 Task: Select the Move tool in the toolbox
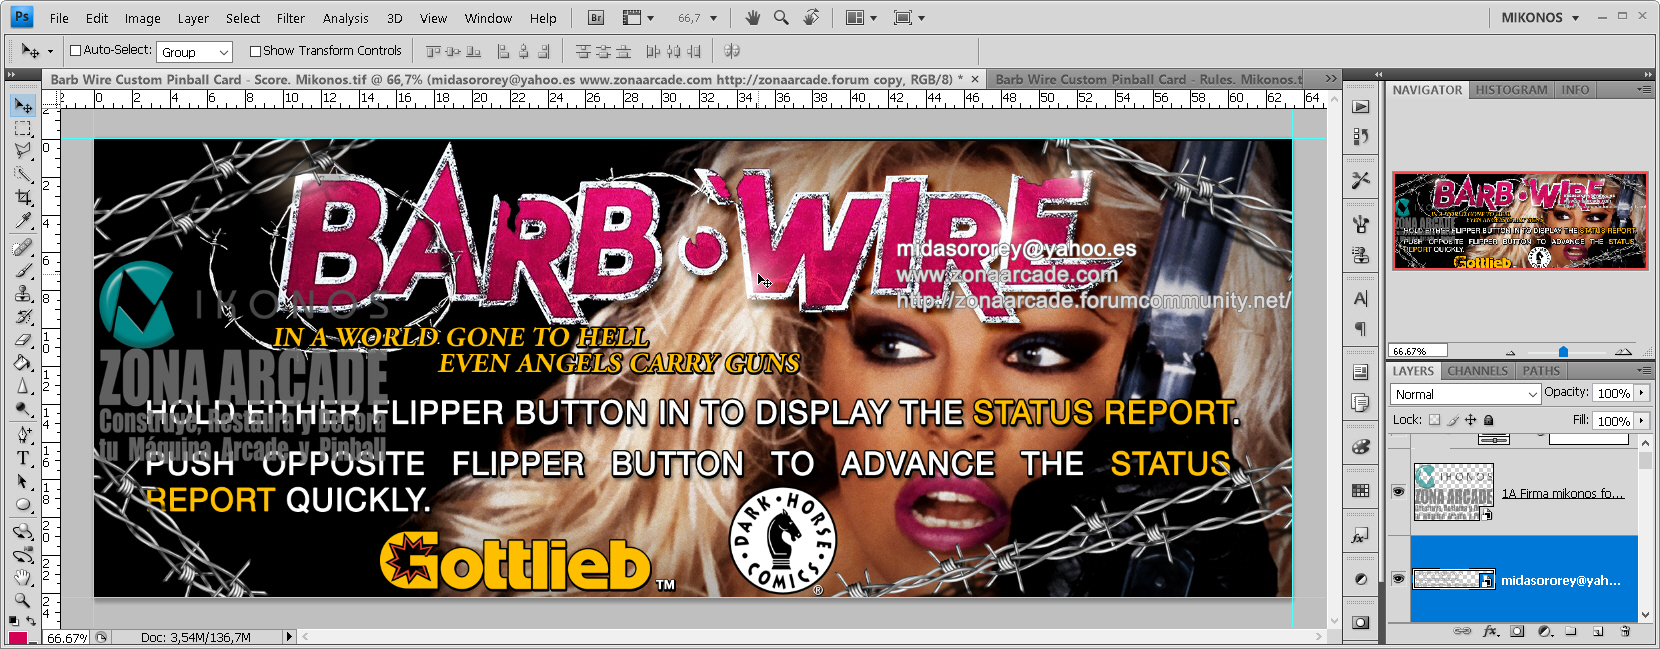23,105
